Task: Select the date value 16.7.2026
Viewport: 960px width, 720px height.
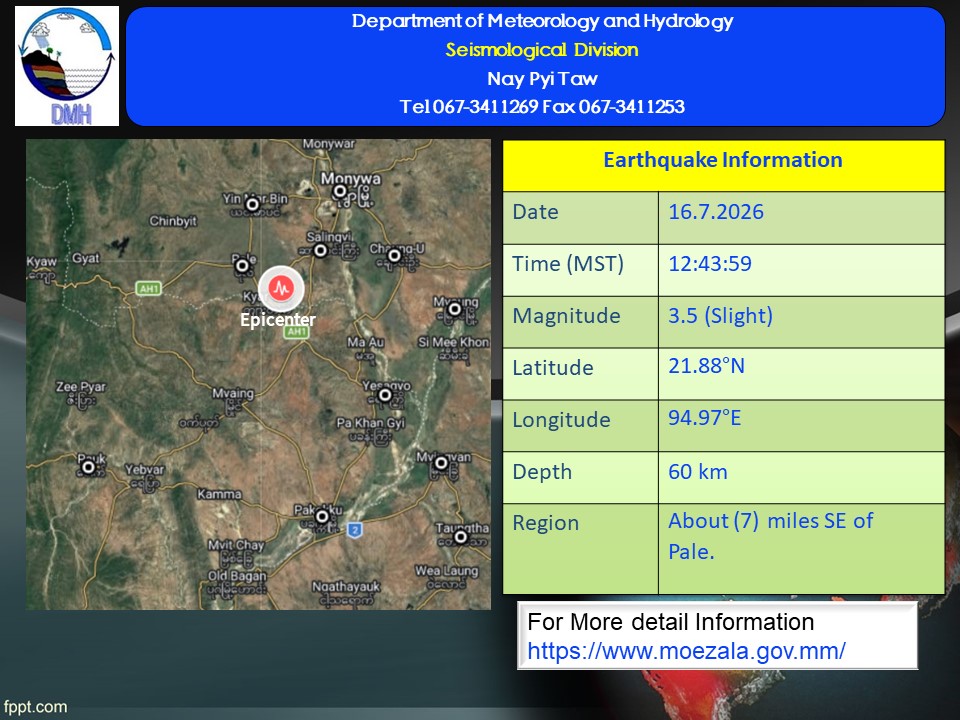Action: pos(716,212)
